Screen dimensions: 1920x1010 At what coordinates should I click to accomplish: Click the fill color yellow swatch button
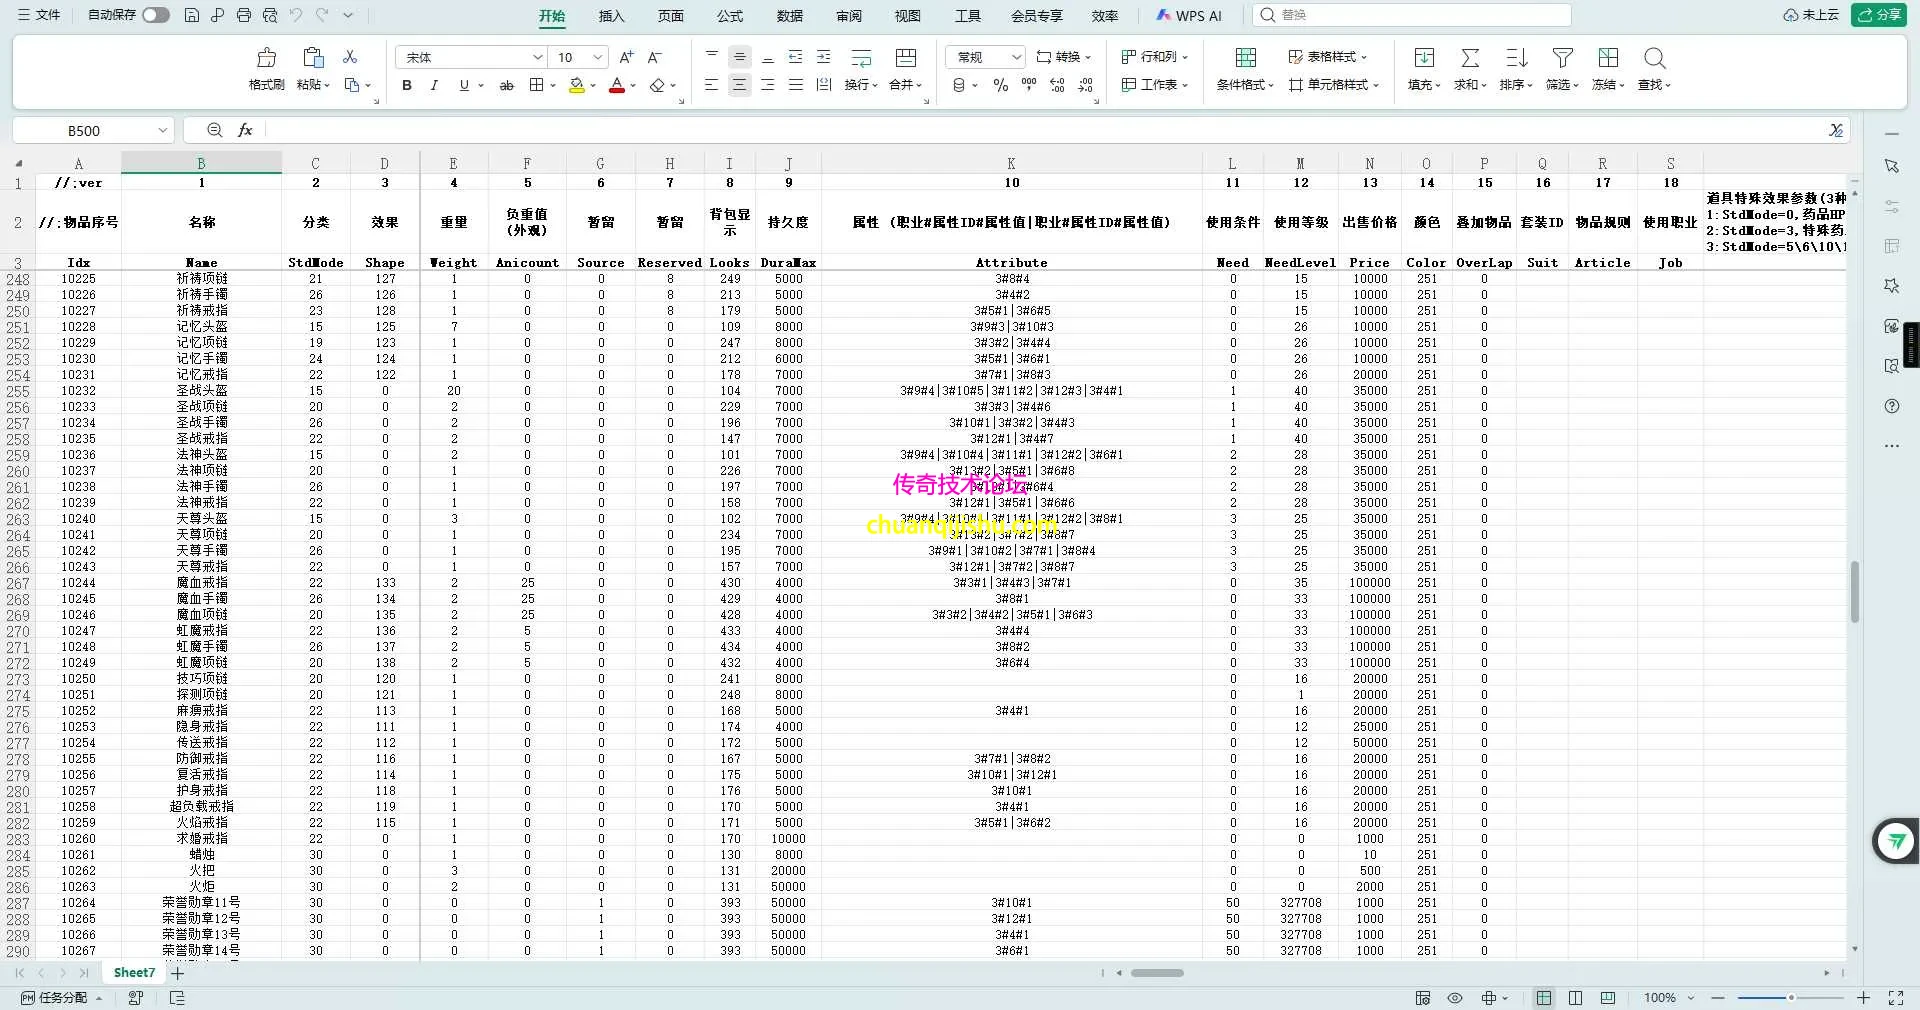tap(577, 86)
